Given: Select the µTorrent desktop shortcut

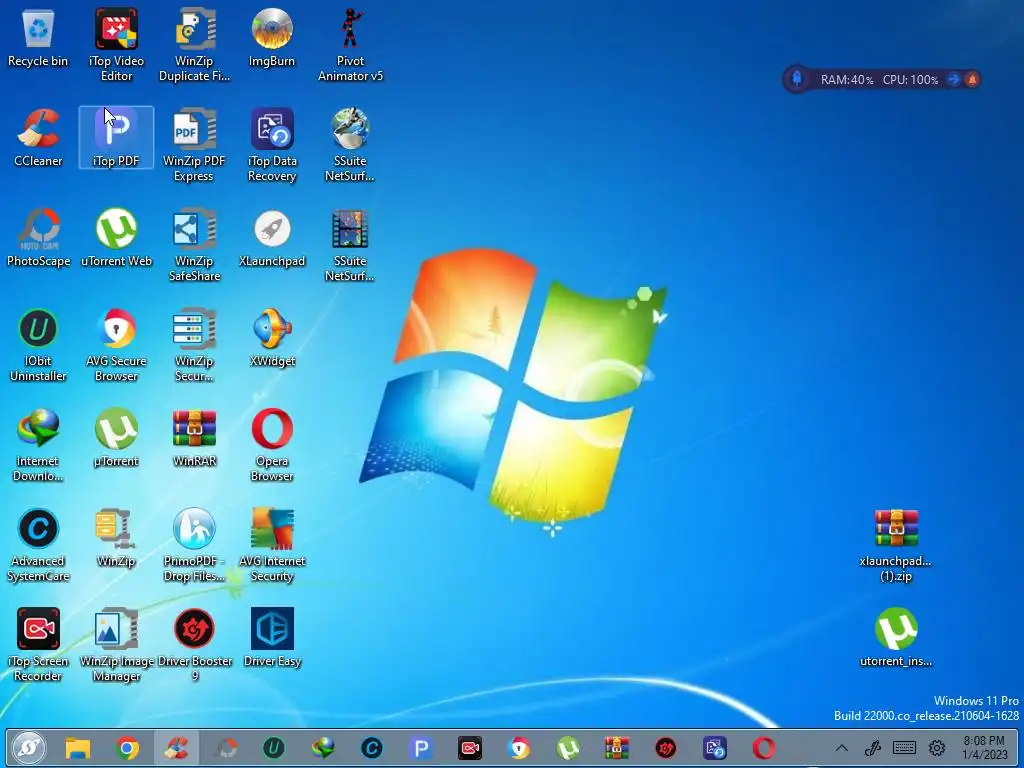Looking at the screenshot, I should click(116, 438).
